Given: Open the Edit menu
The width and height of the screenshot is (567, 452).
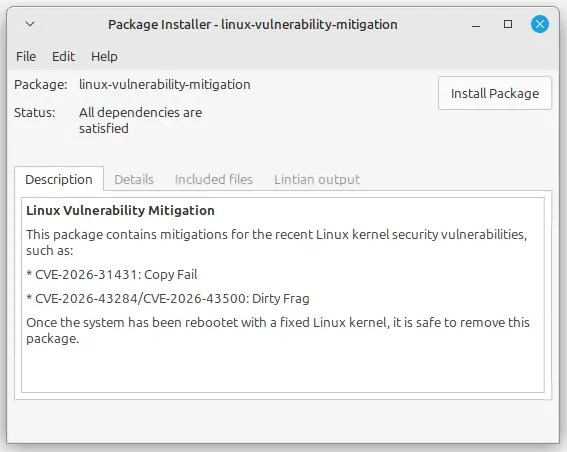Looking at the screenshot, I should 63,56.
